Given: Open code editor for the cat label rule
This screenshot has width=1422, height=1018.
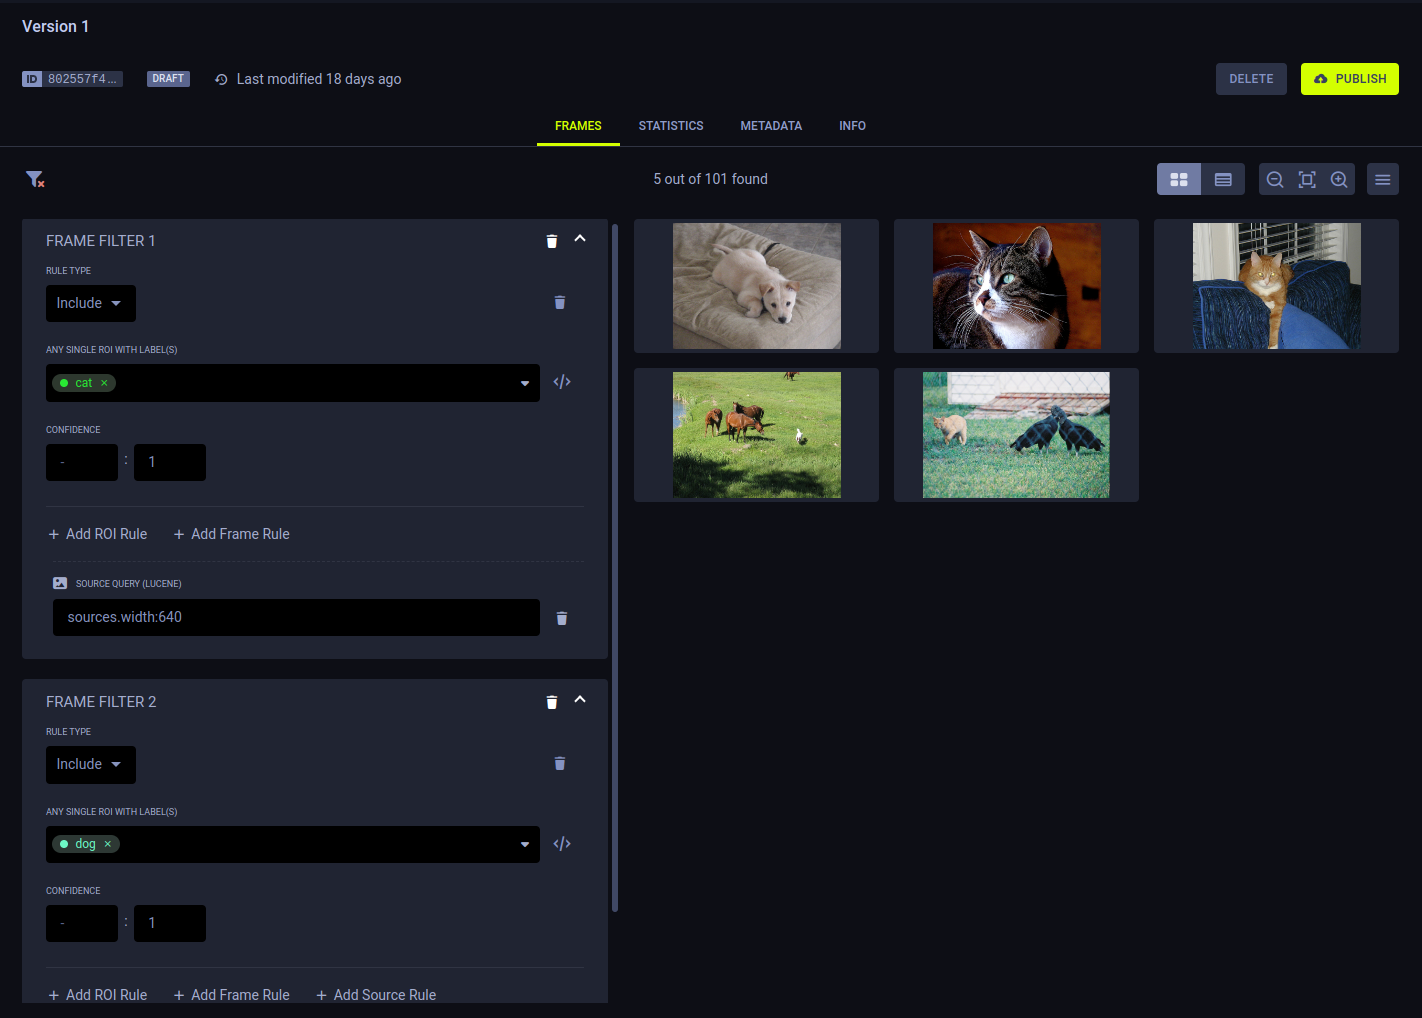Looking at the screenshot, I should 561,381.
